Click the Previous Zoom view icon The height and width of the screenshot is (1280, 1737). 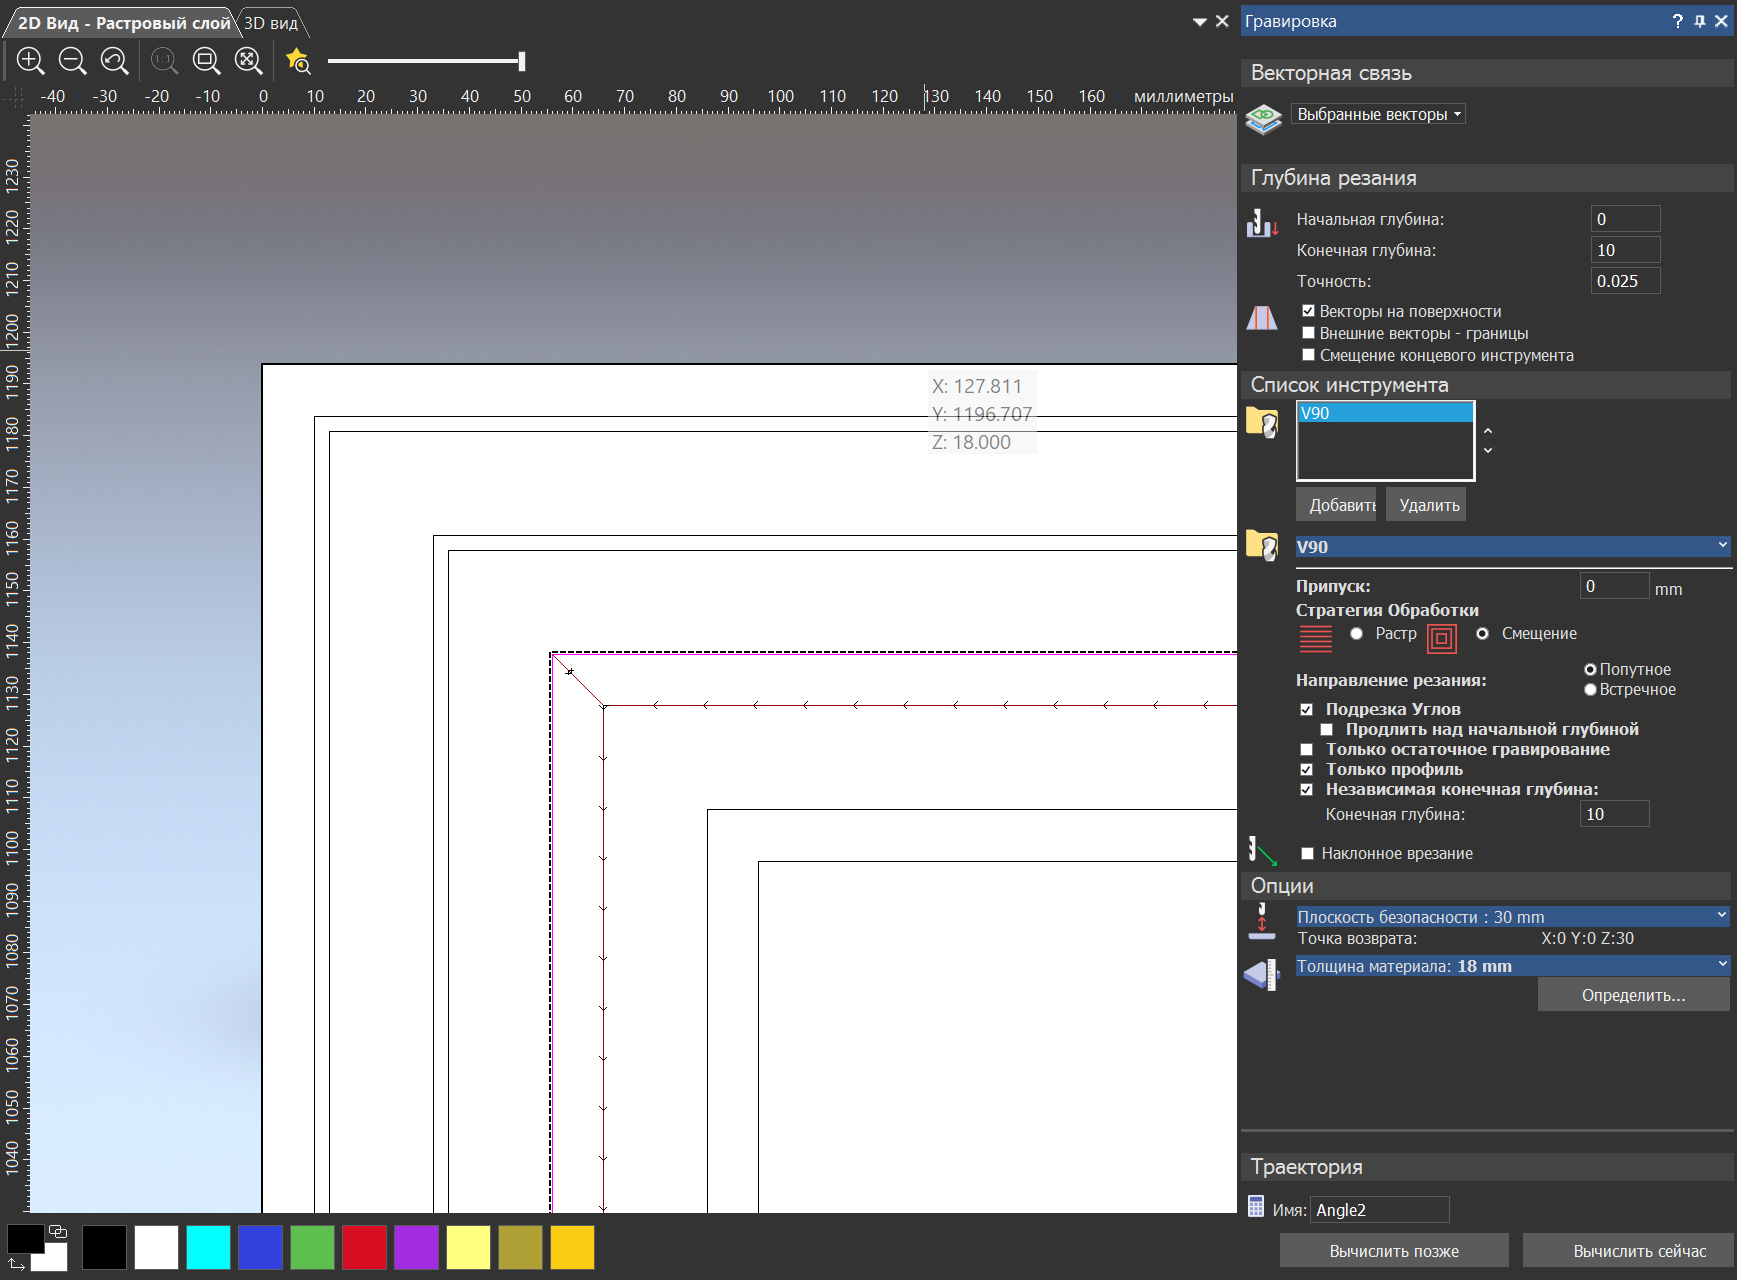click(x=115, y=61)
